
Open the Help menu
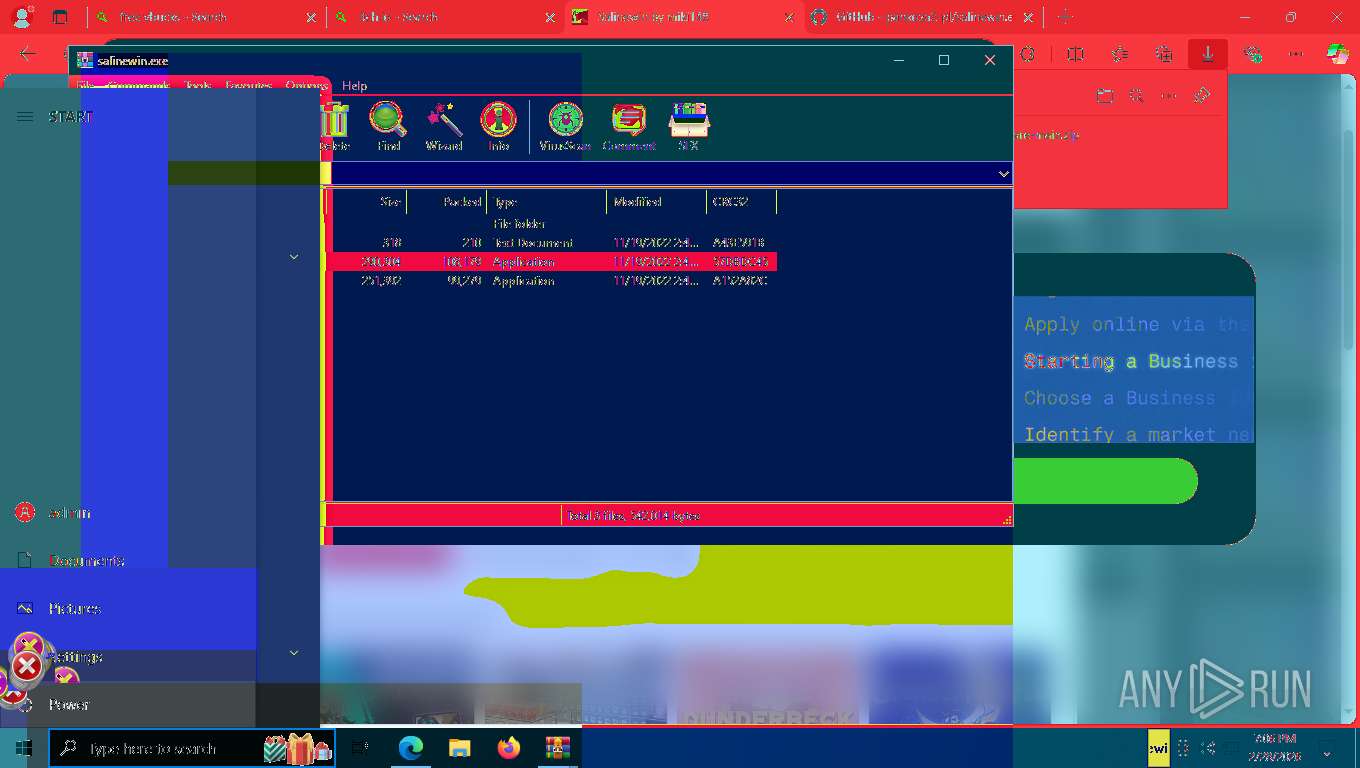point(354,86)
